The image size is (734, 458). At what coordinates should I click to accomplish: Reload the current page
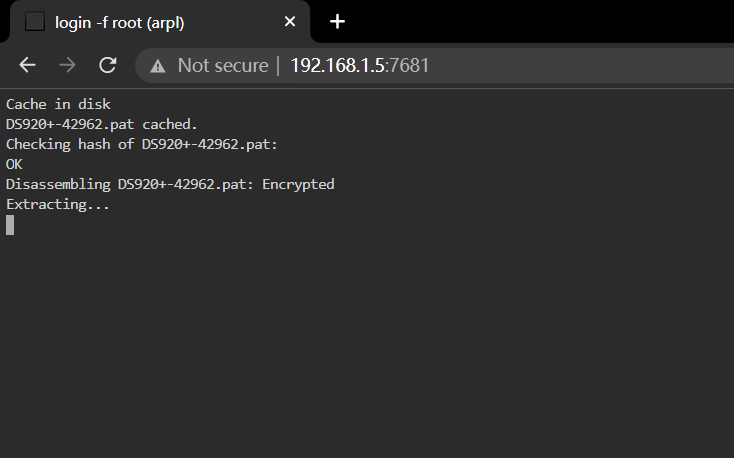tap(108, 65)
